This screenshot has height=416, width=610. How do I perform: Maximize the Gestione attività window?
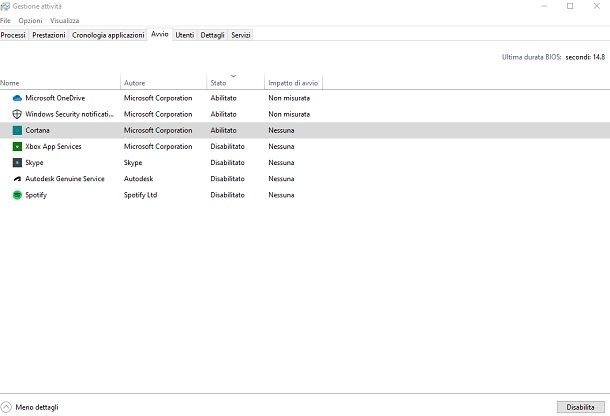570,6
